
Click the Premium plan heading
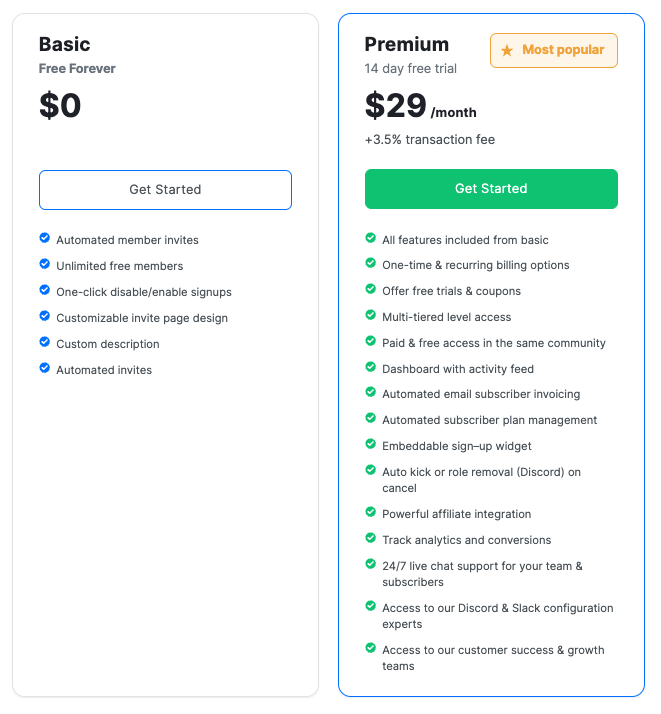click(406, 44)
